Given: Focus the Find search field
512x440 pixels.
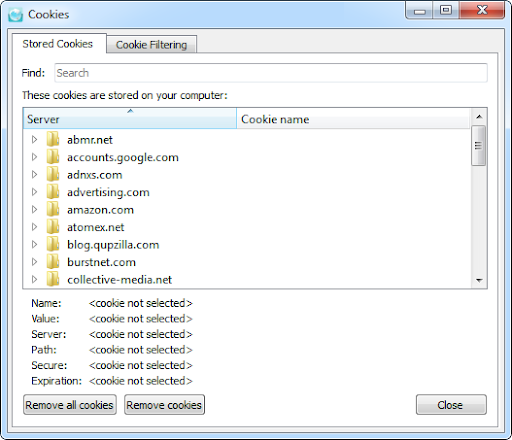Looking at the screenshot, I should 271,73.
